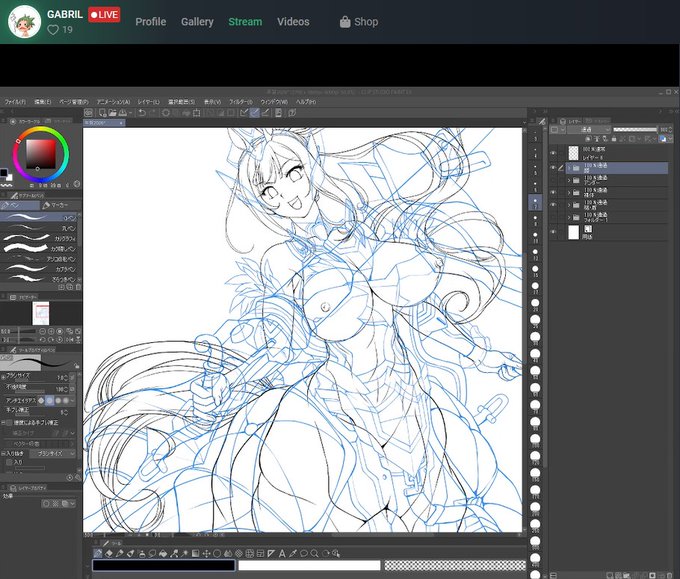680x579 pixels.
Task: Toggle the 入り checkbox
Action: pyautogui.click(x=9, y=462)
